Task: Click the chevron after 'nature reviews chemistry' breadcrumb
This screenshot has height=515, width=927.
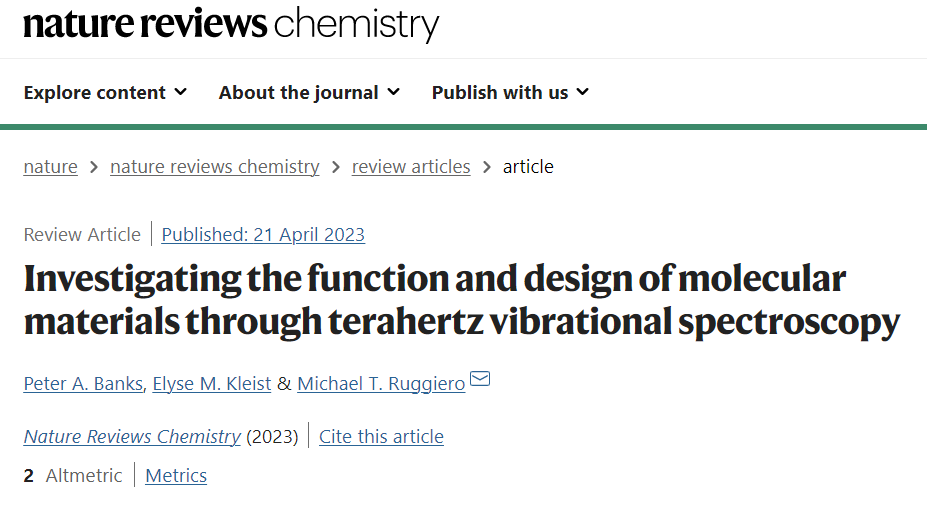Action: click(336, 167)
